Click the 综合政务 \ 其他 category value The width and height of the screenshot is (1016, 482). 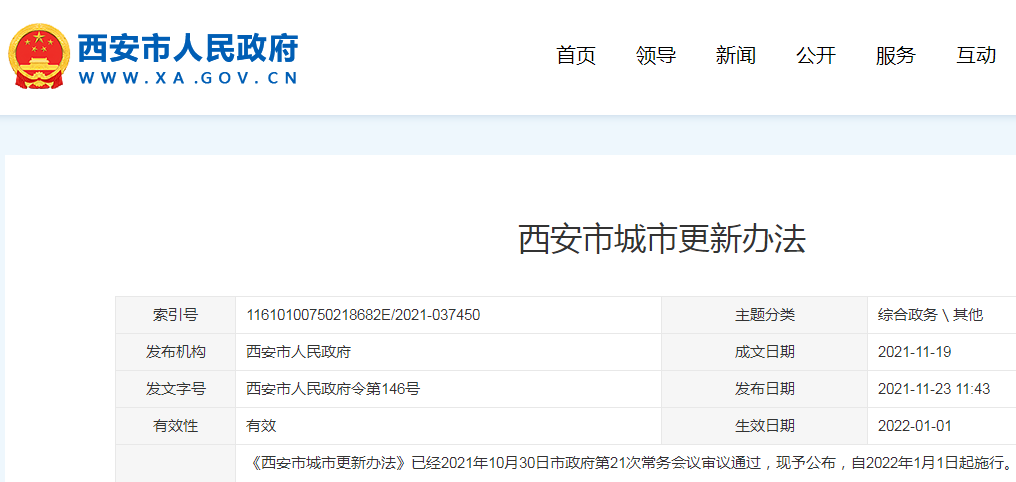tap(930, 316)
